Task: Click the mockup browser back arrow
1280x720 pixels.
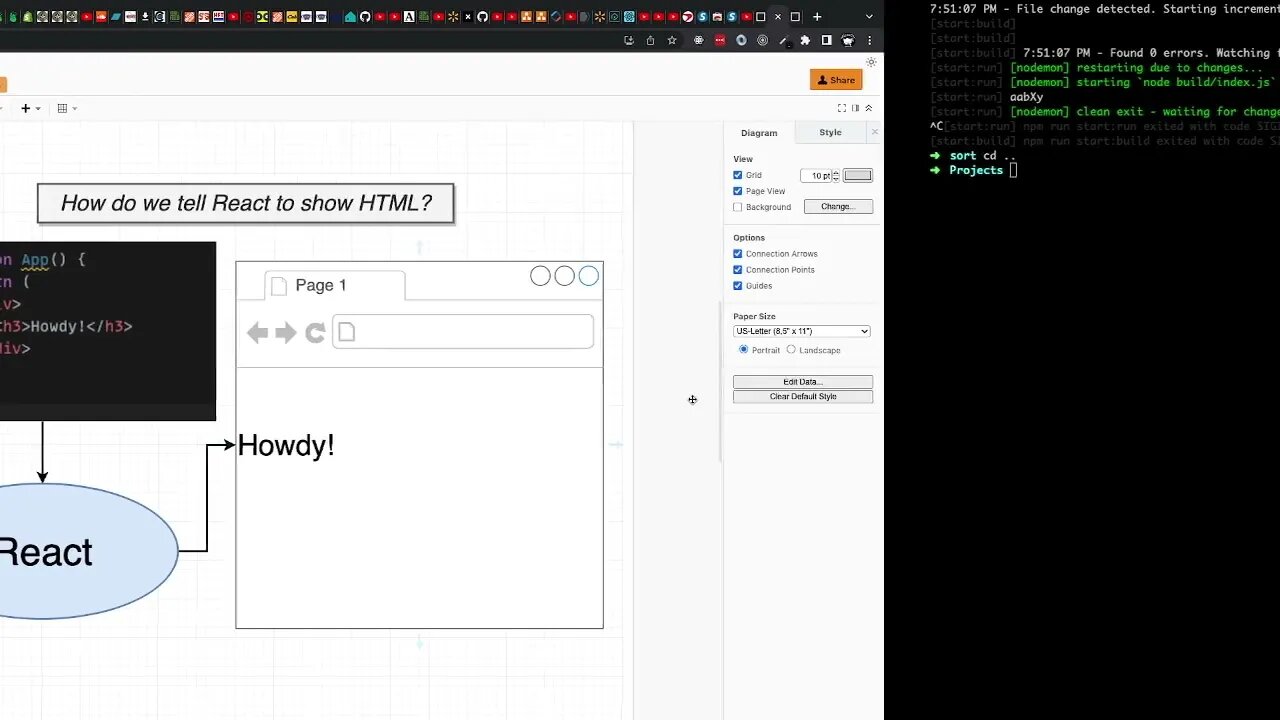Action: point(258,333)
